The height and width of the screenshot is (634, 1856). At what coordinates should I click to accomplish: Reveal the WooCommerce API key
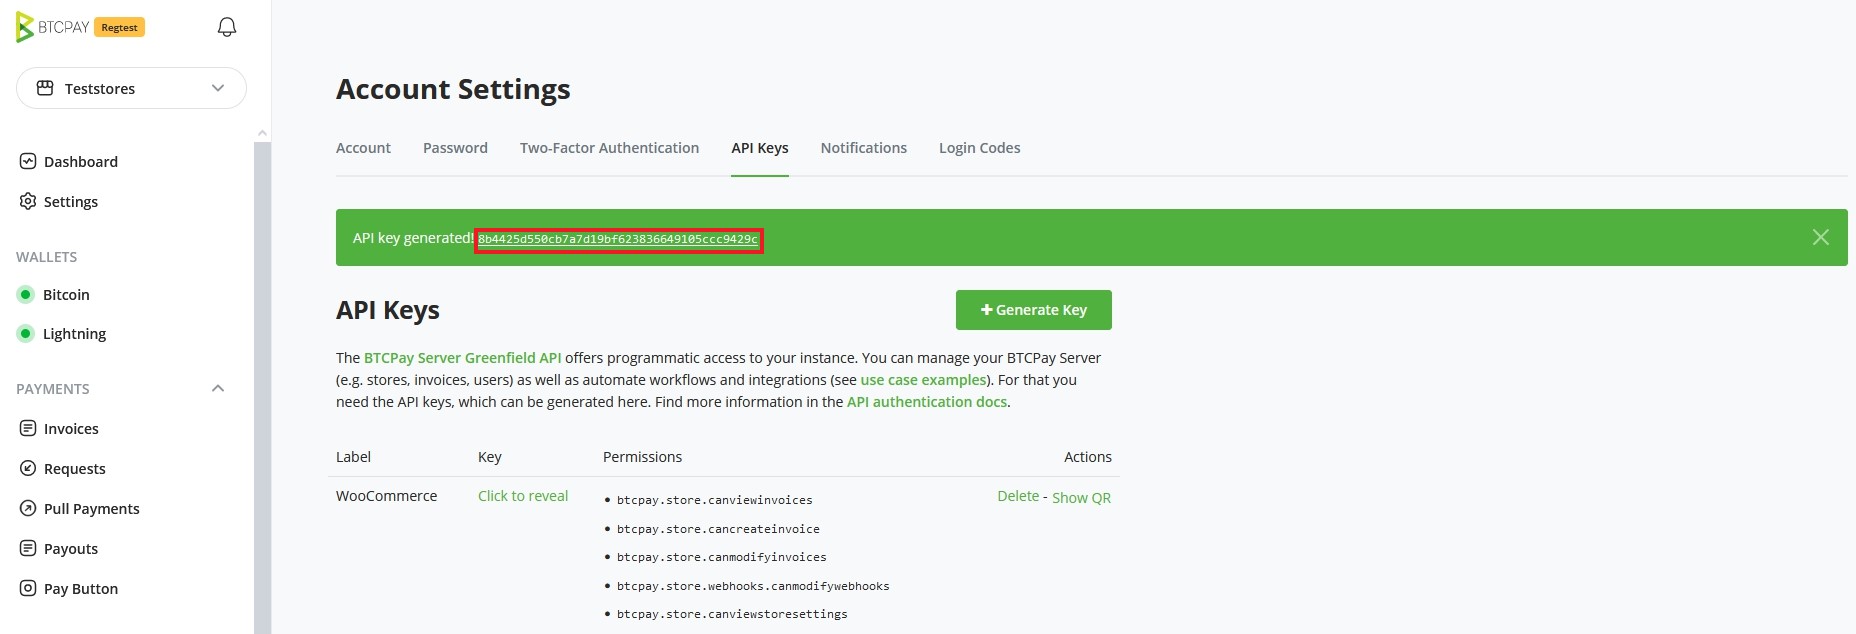pyautogui.click(x=523, y=496)
